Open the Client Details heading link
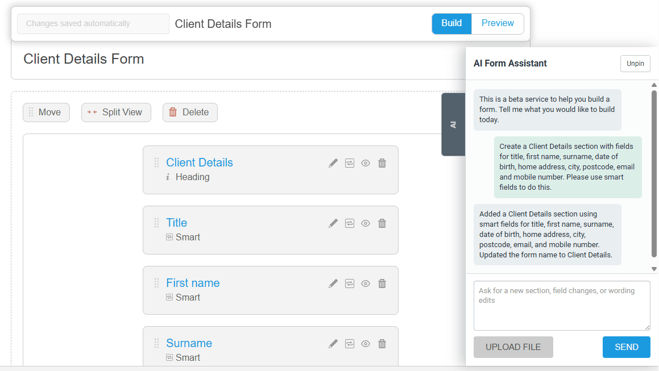Viewport: 659px width, 371px height. point(199,163)
